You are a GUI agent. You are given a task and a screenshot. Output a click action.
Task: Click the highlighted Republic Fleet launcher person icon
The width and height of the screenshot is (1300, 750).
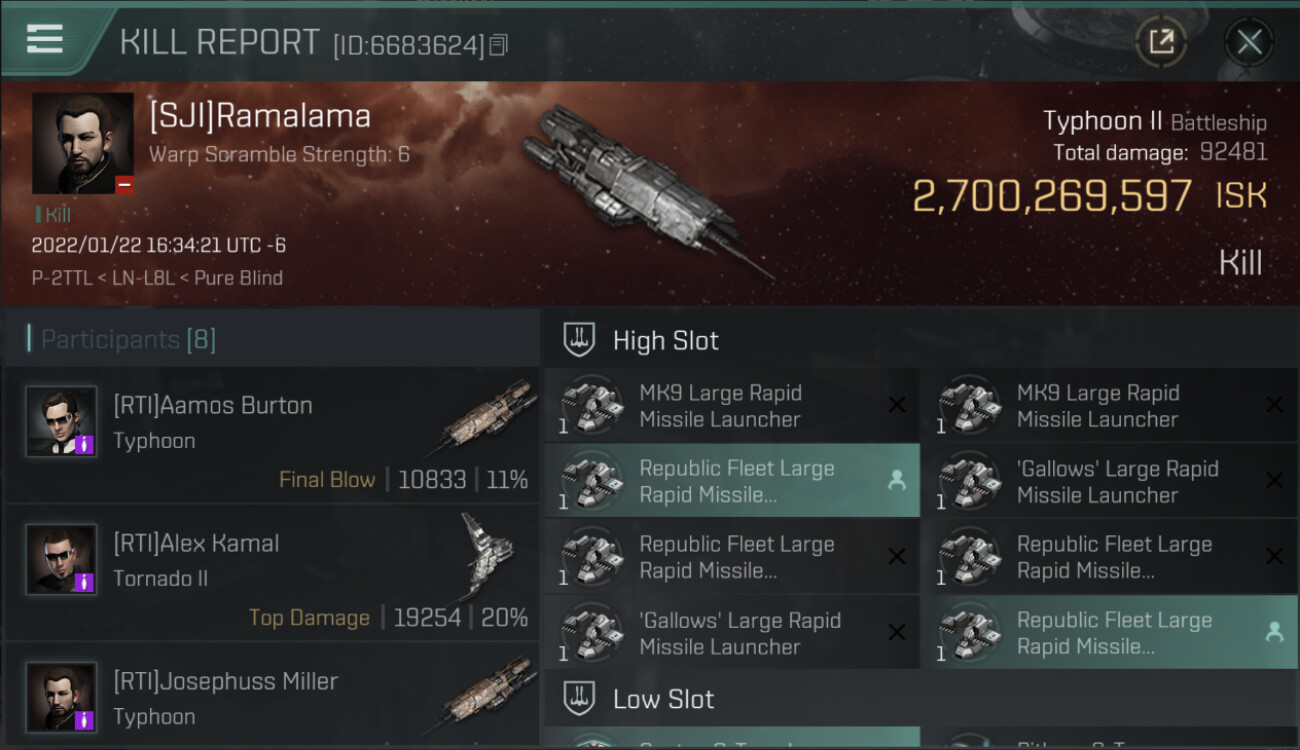(897, 481)
